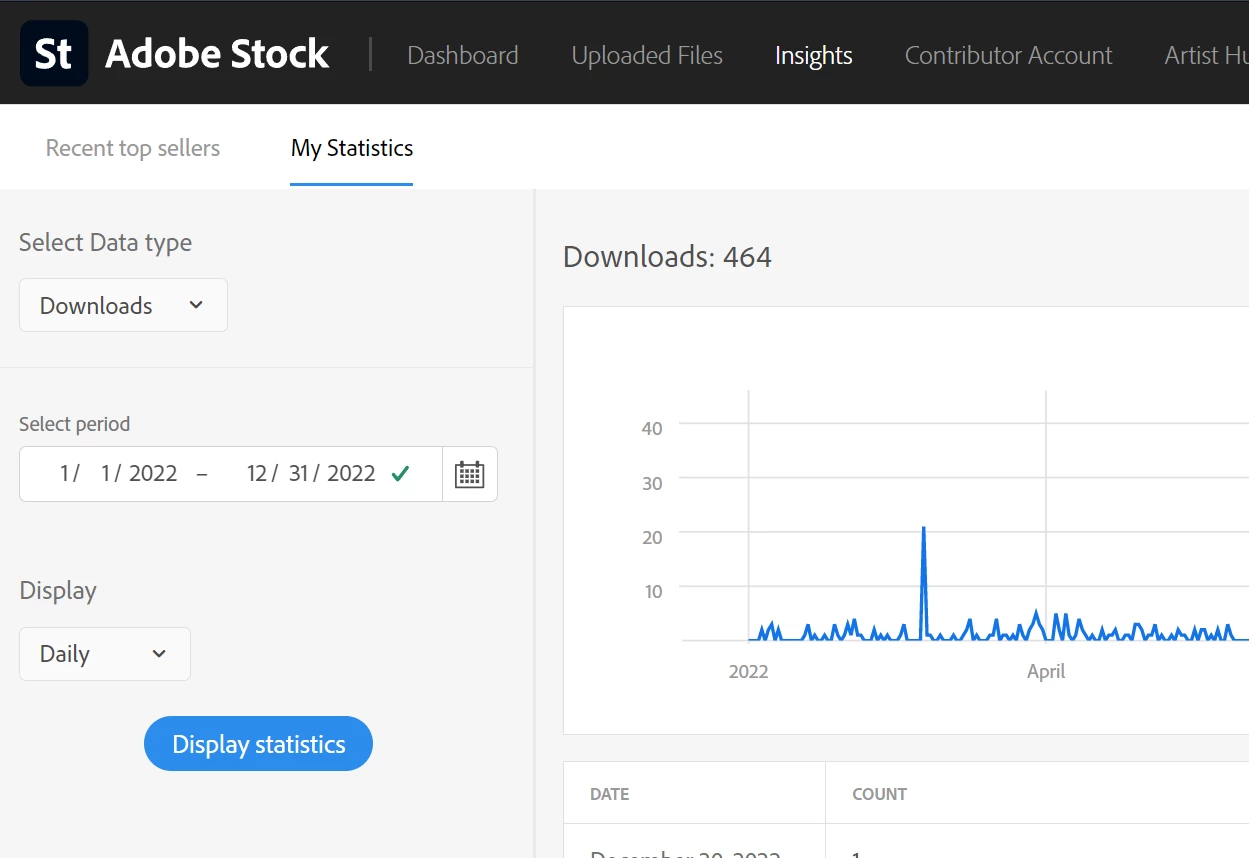Click the green date validation checkmark

pos(400,474)
